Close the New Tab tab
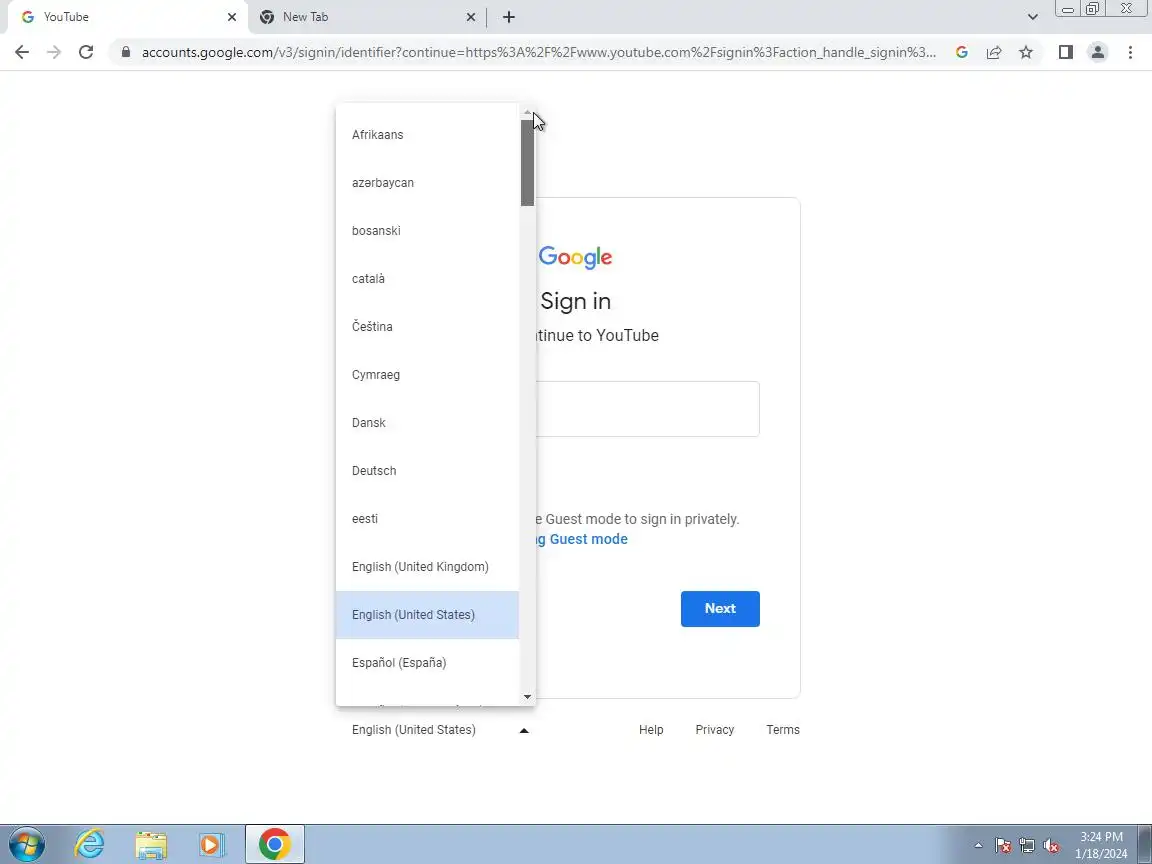 [x=471, y=17]
